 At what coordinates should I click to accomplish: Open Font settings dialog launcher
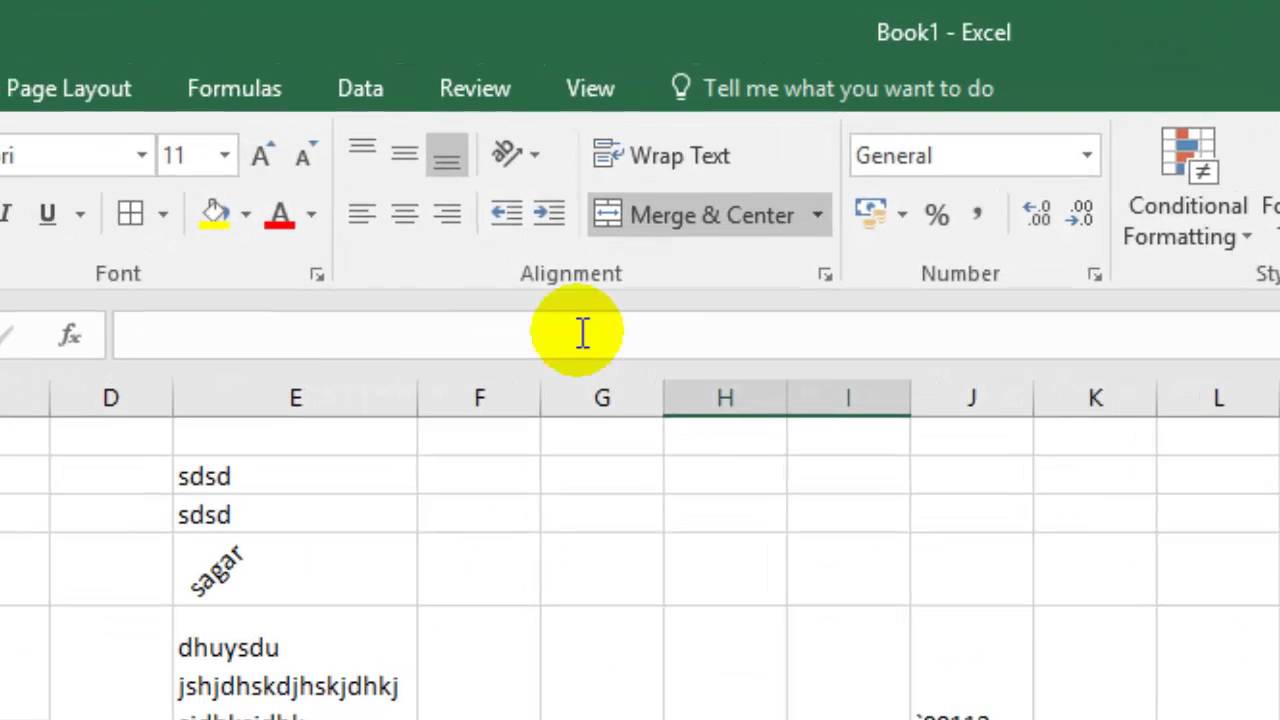pyautogui.click(x=317, y=274)
